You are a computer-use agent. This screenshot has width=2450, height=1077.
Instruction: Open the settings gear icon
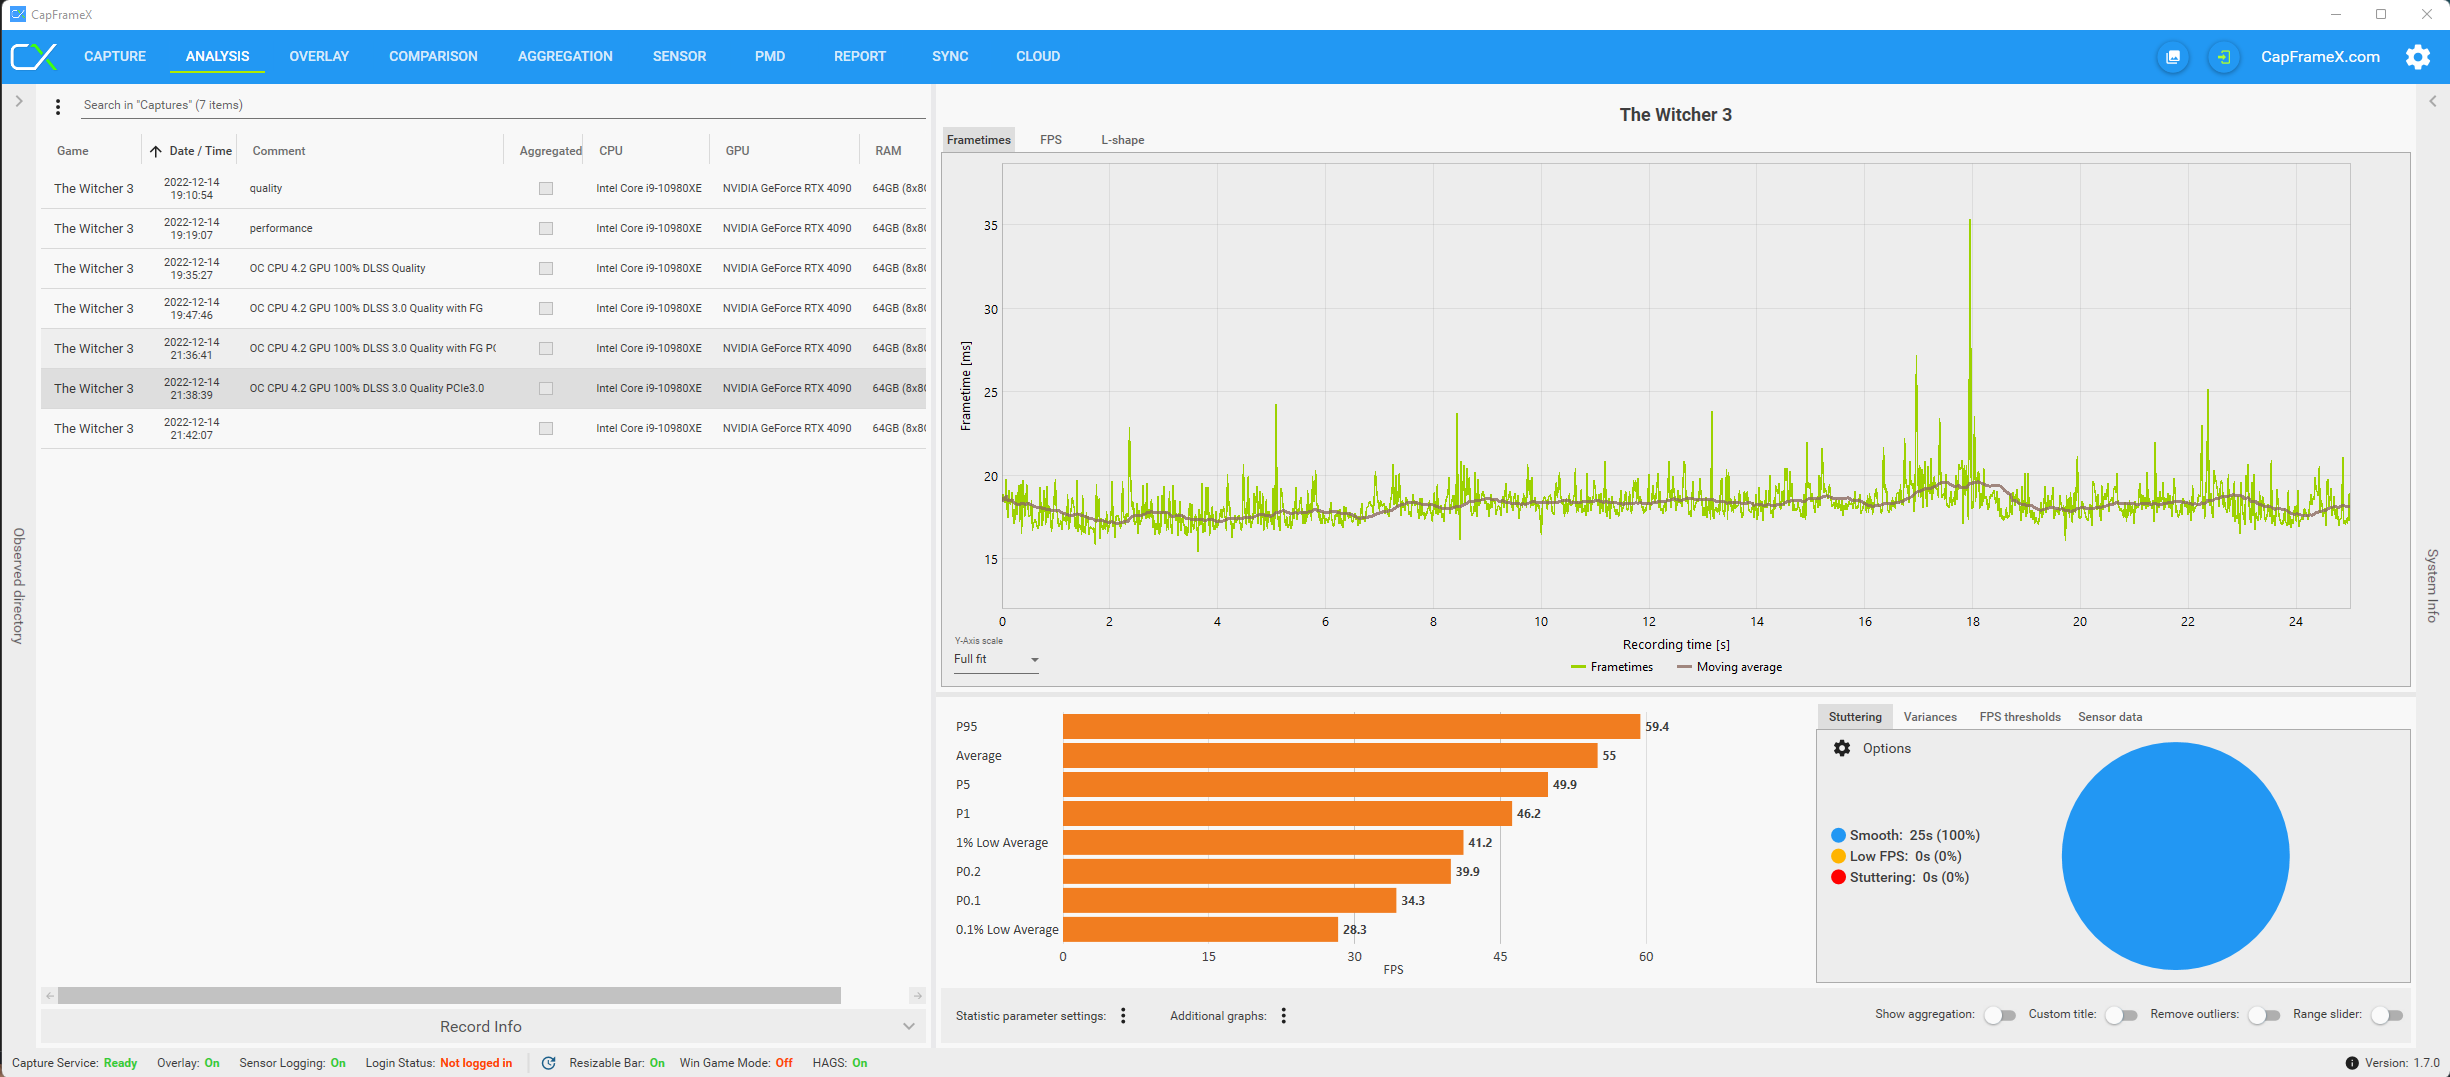pos(2418,56)
